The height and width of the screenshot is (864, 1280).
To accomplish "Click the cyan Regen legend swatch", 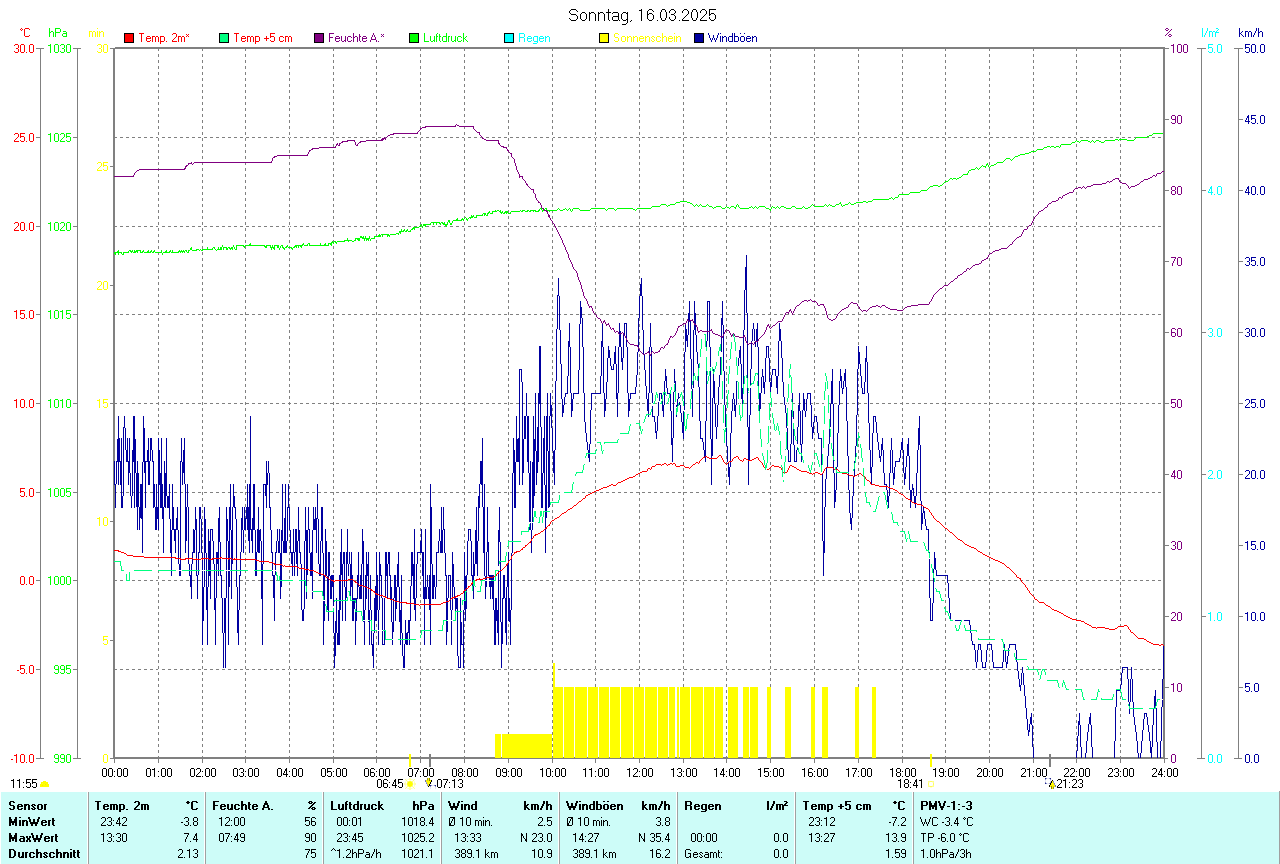I will 509,38.
